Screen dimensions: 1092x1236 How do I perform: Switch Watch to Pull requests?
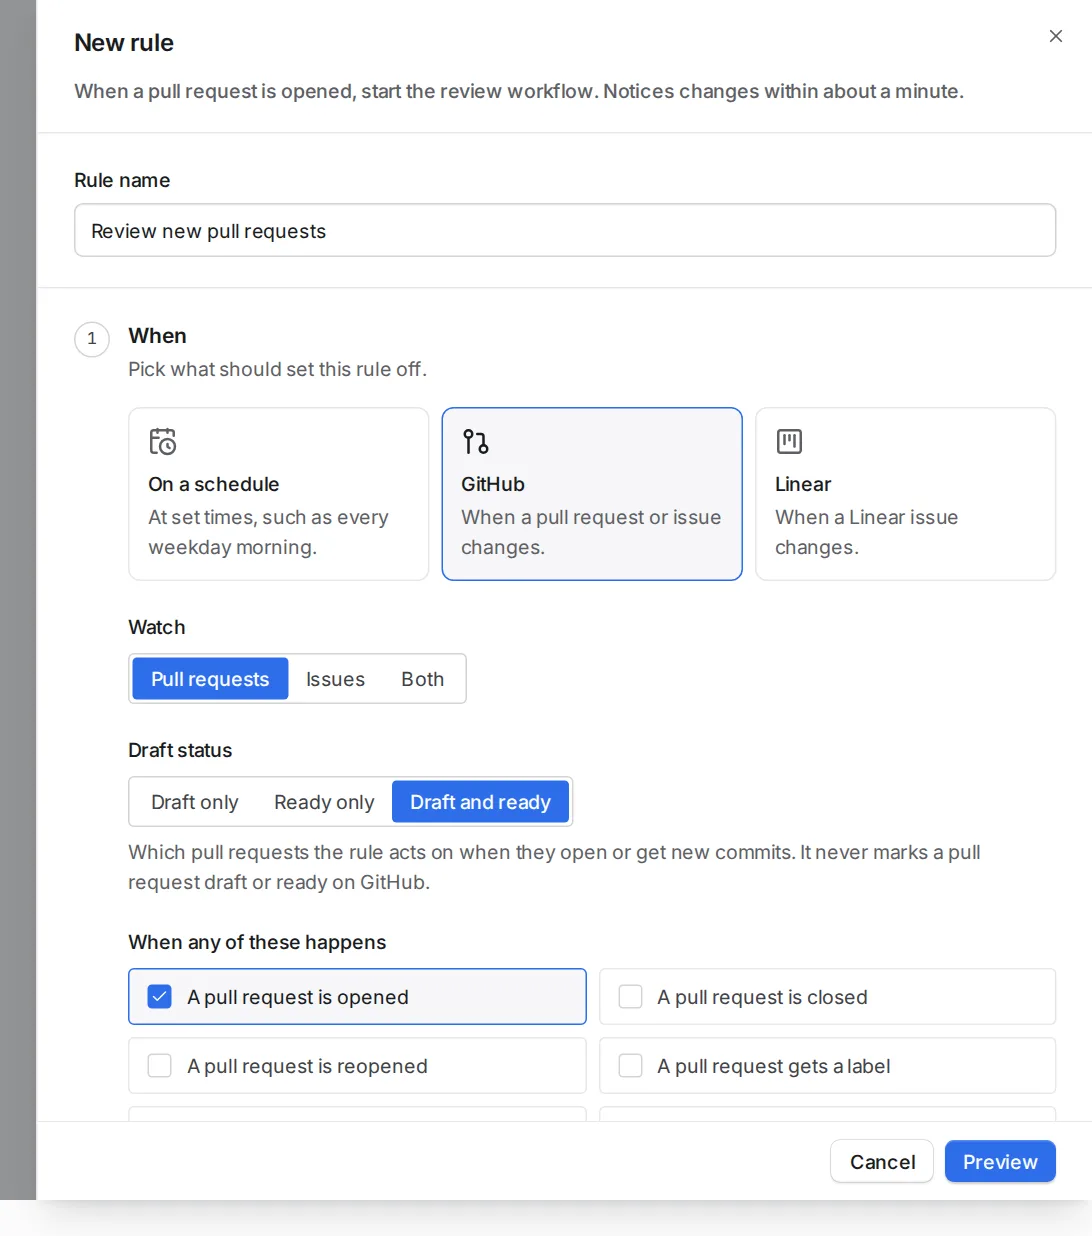pyautogui.click(x=210, y=679)
